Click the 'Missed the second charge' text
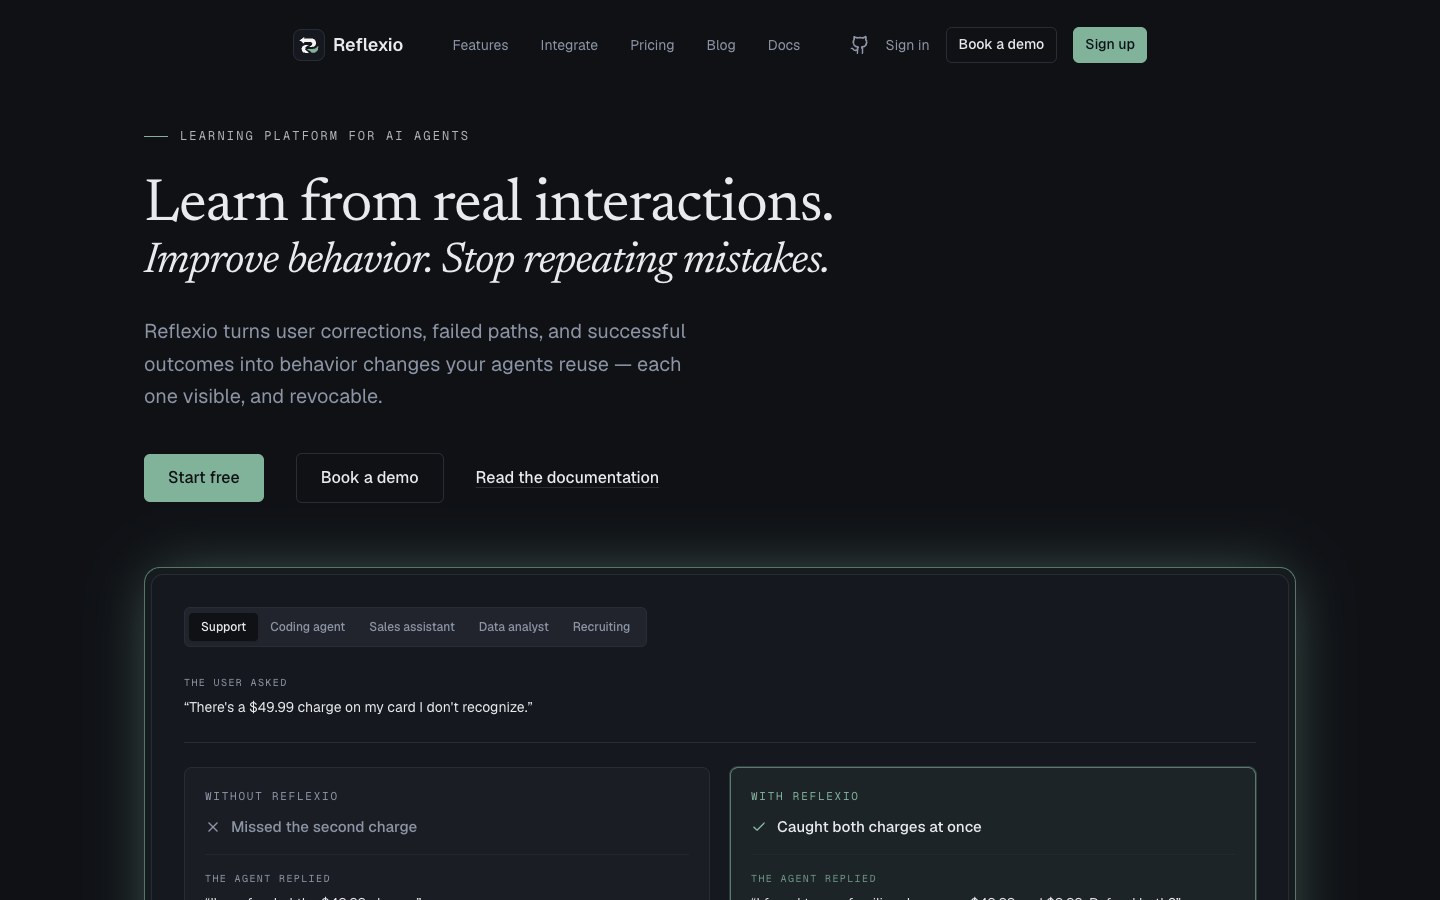 324,827
